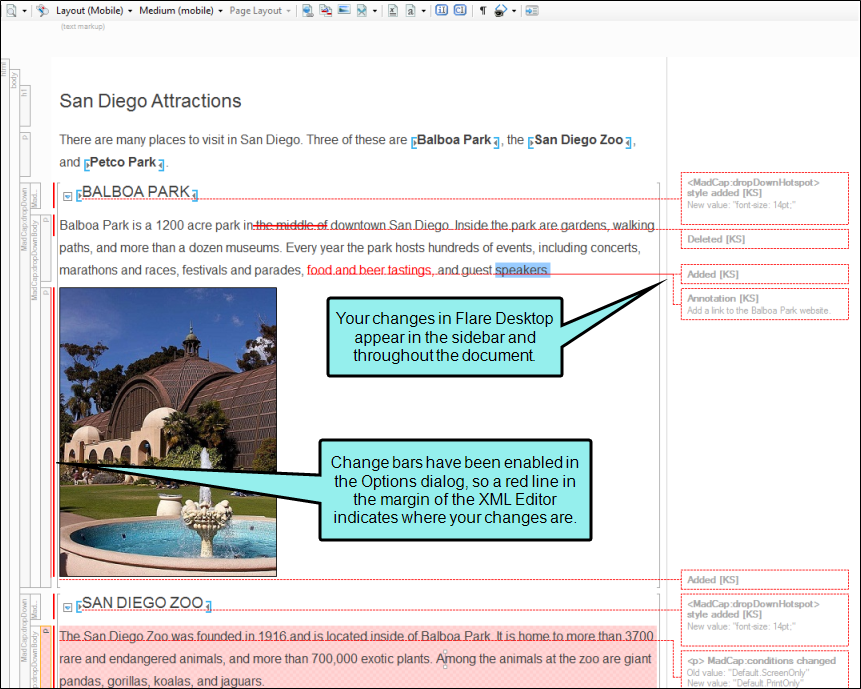Viewport: 861px width, 689px height.
Task: Open the dropdown arrow beside the crossed-out page icon
Action: click(375, 11)
